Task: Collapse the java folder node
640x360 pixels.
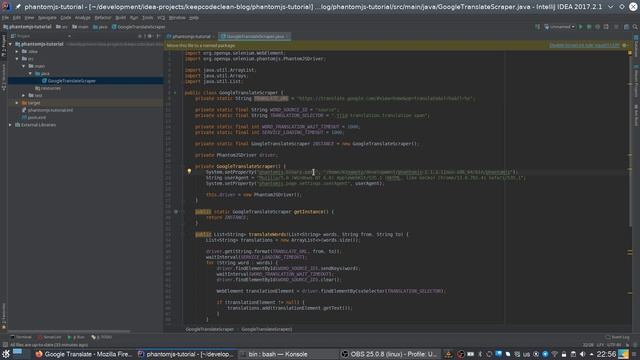Action: (30, 73)
